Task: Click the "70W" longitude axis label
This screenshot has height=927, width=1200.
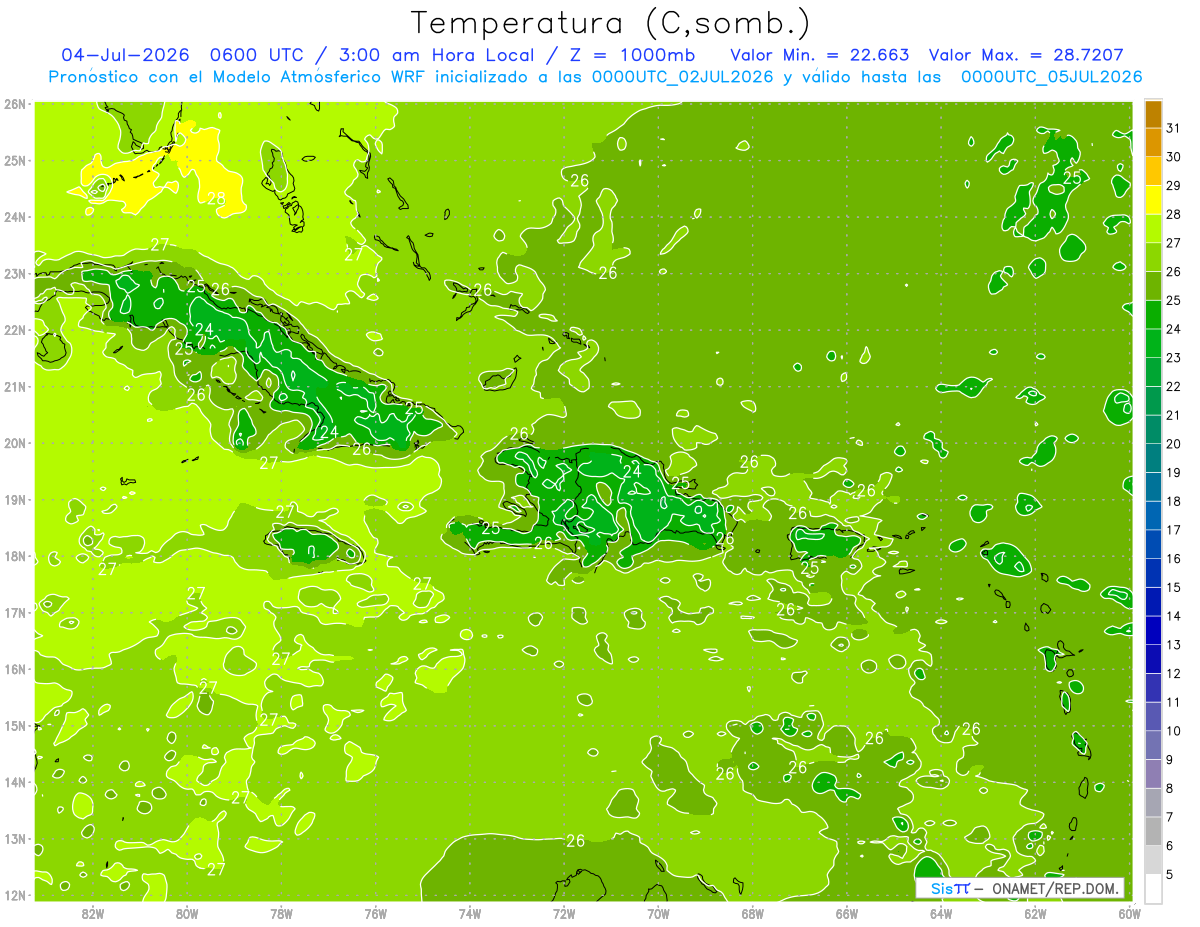Action: (658, 914)
